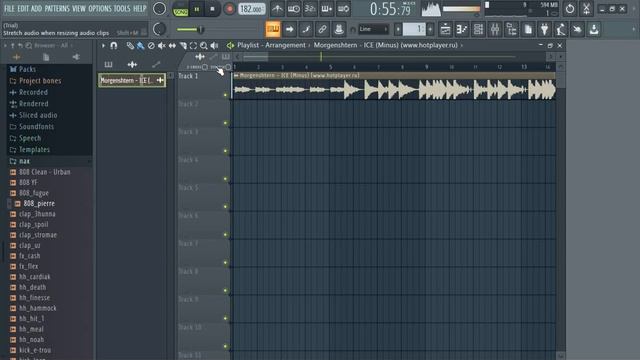Open the PATTERNS menu

tap(57, 9)
